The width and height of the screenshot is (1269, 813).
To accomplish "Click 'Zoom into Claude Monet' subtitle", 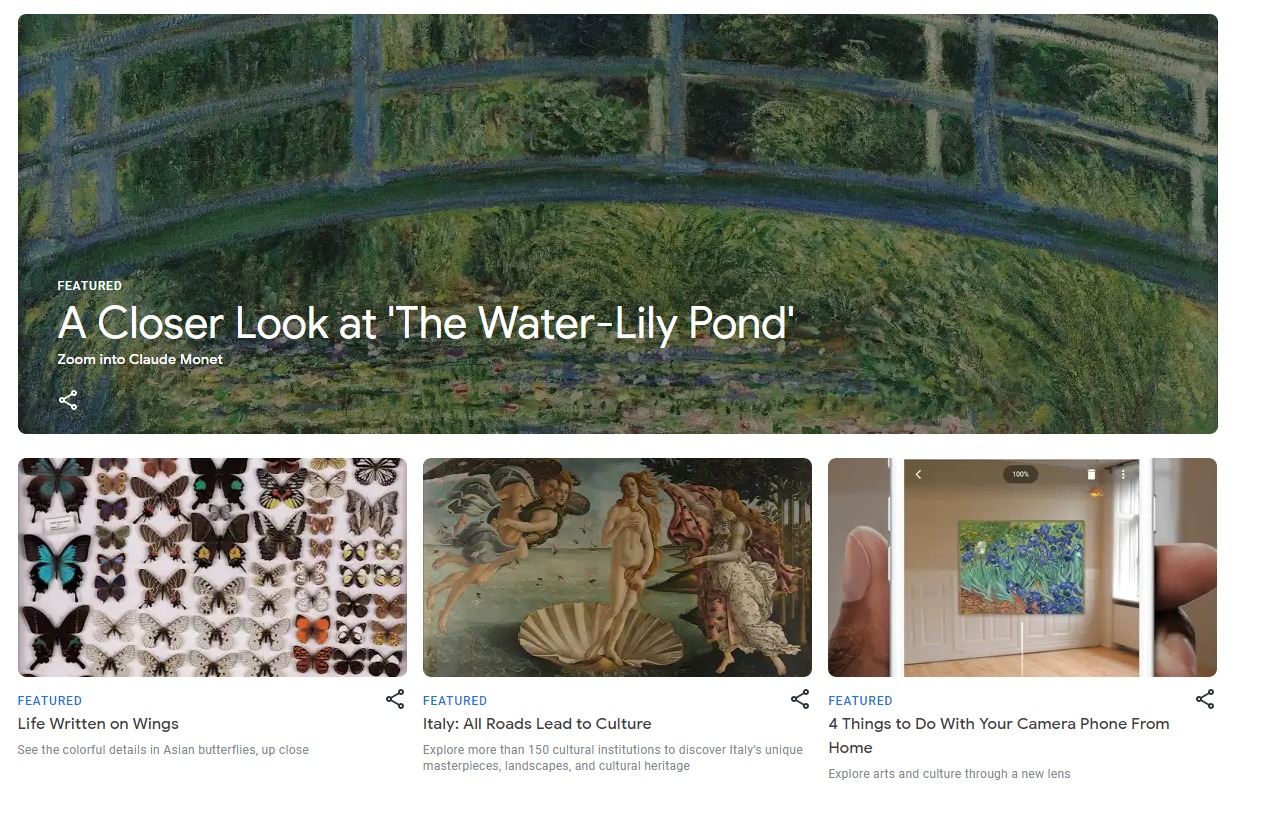I will [x=140, y=359].
